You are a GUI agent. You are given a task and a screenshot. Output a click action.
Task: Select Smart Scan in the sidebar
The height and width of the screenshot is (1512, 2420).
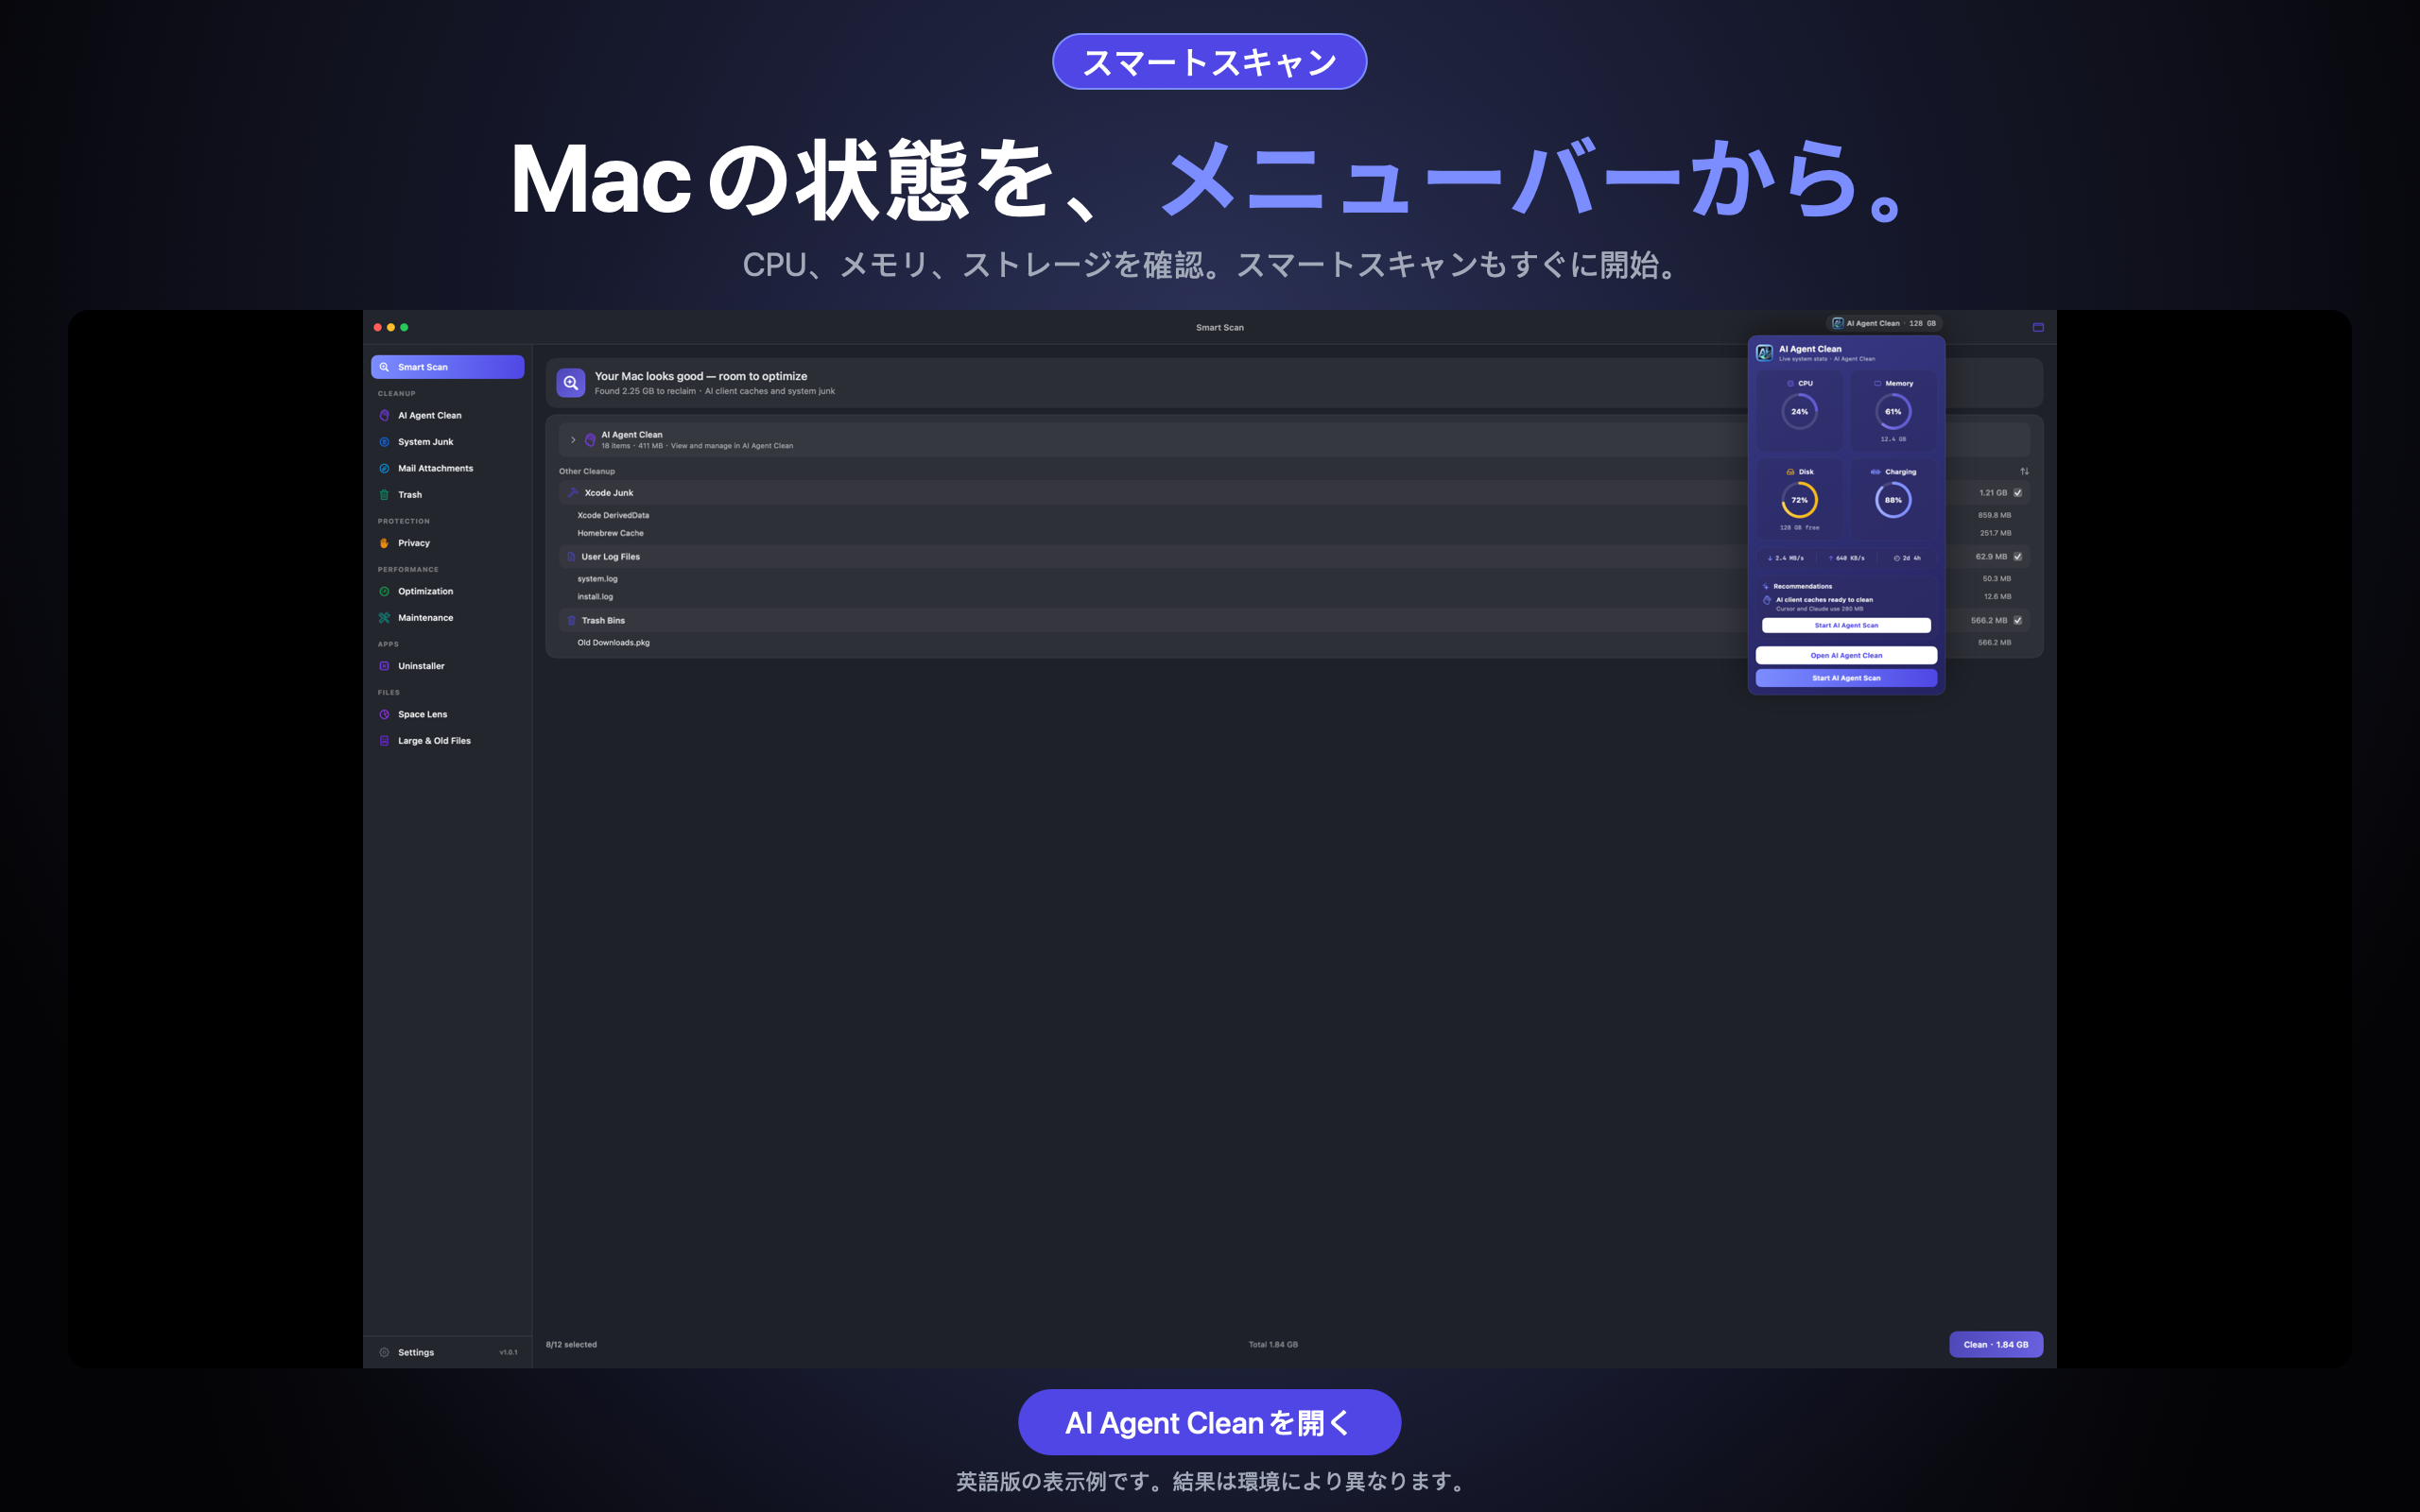(x=447, y=367)
